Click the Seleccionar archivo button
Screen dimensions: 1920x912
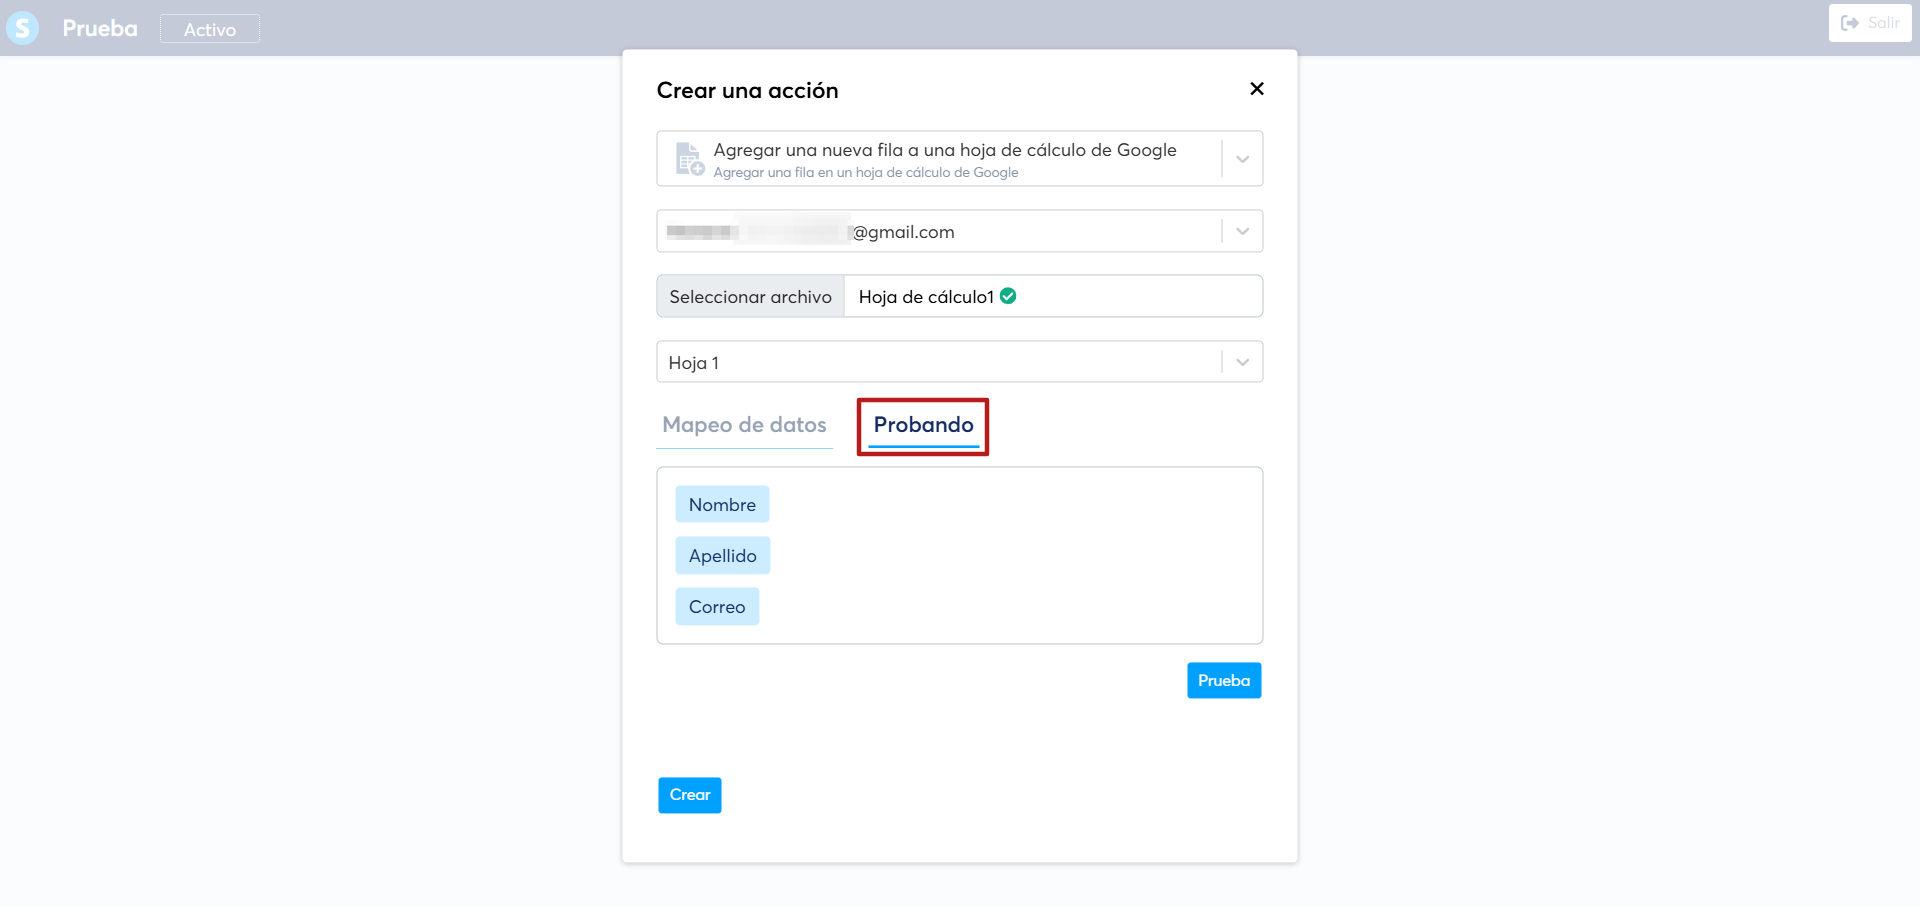751,297
